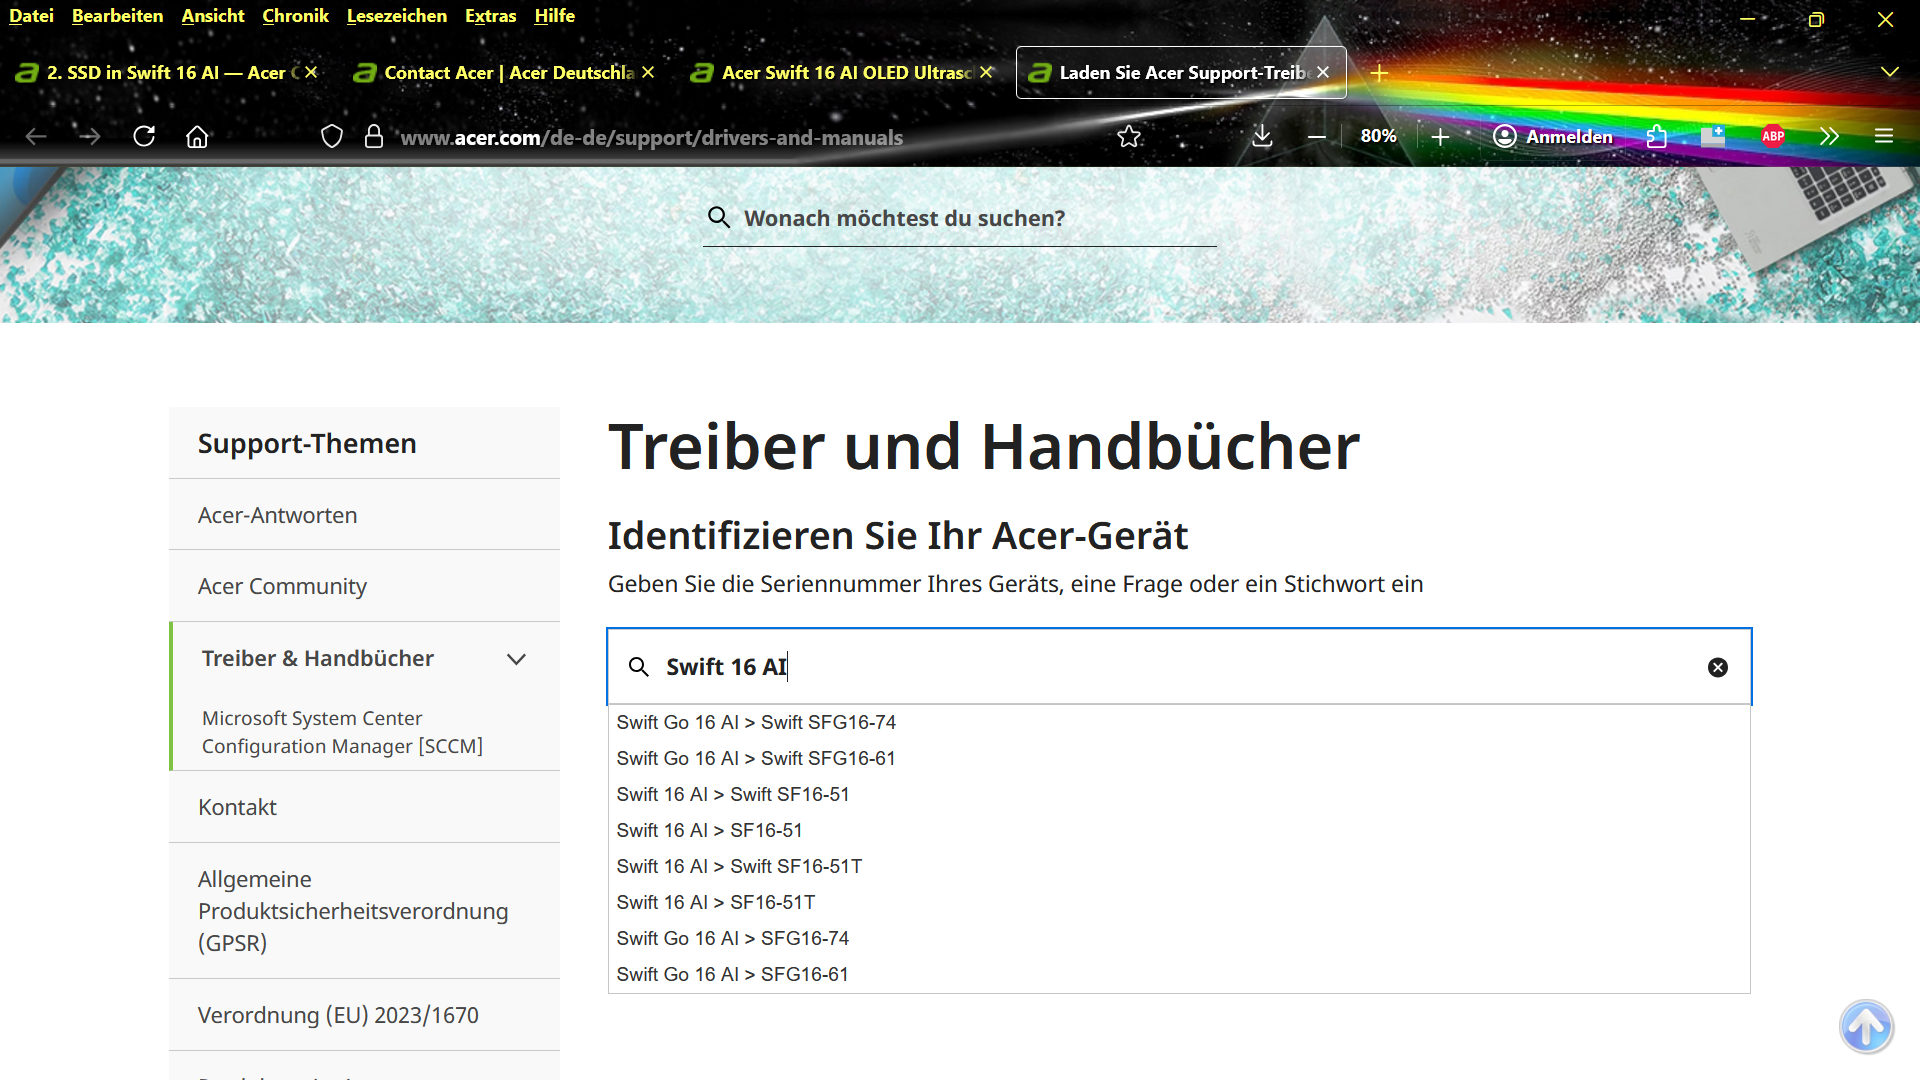
Task: Close the '2. SSD in Swift 16 AI' tab
Action: click(x=311, y=72)
